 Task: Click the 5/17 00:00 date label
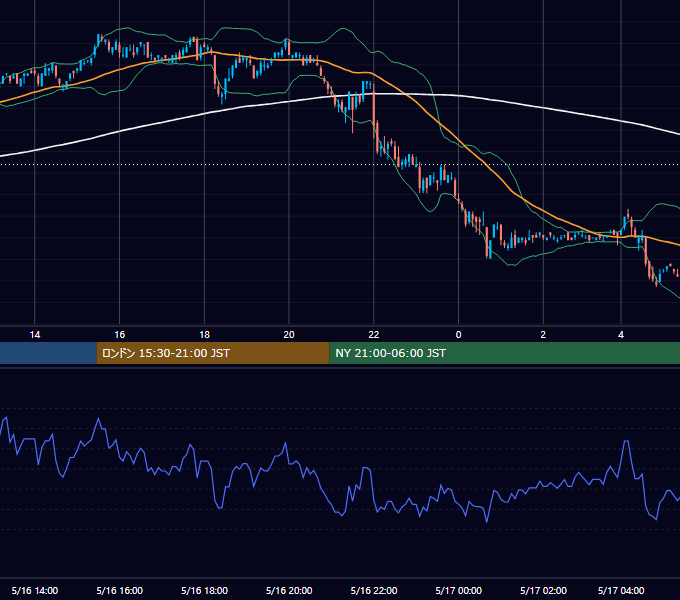[458, 590]
